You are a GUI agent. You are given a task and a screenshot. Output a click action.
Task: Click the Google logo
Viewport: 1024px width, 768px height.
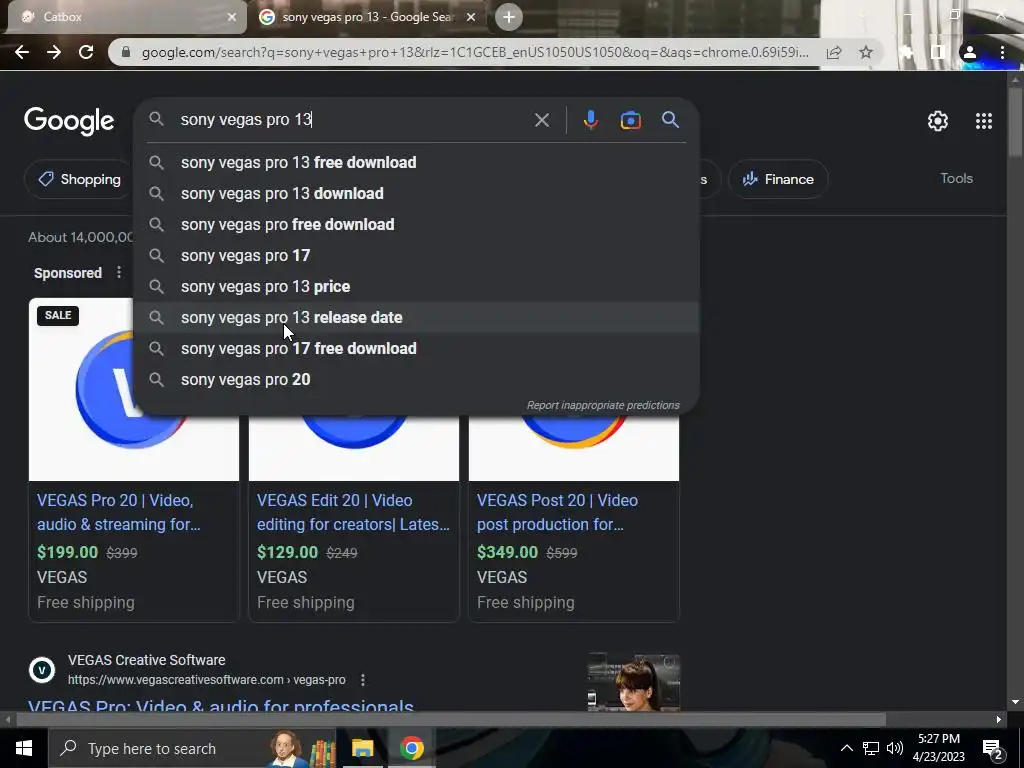click(69, 121)
